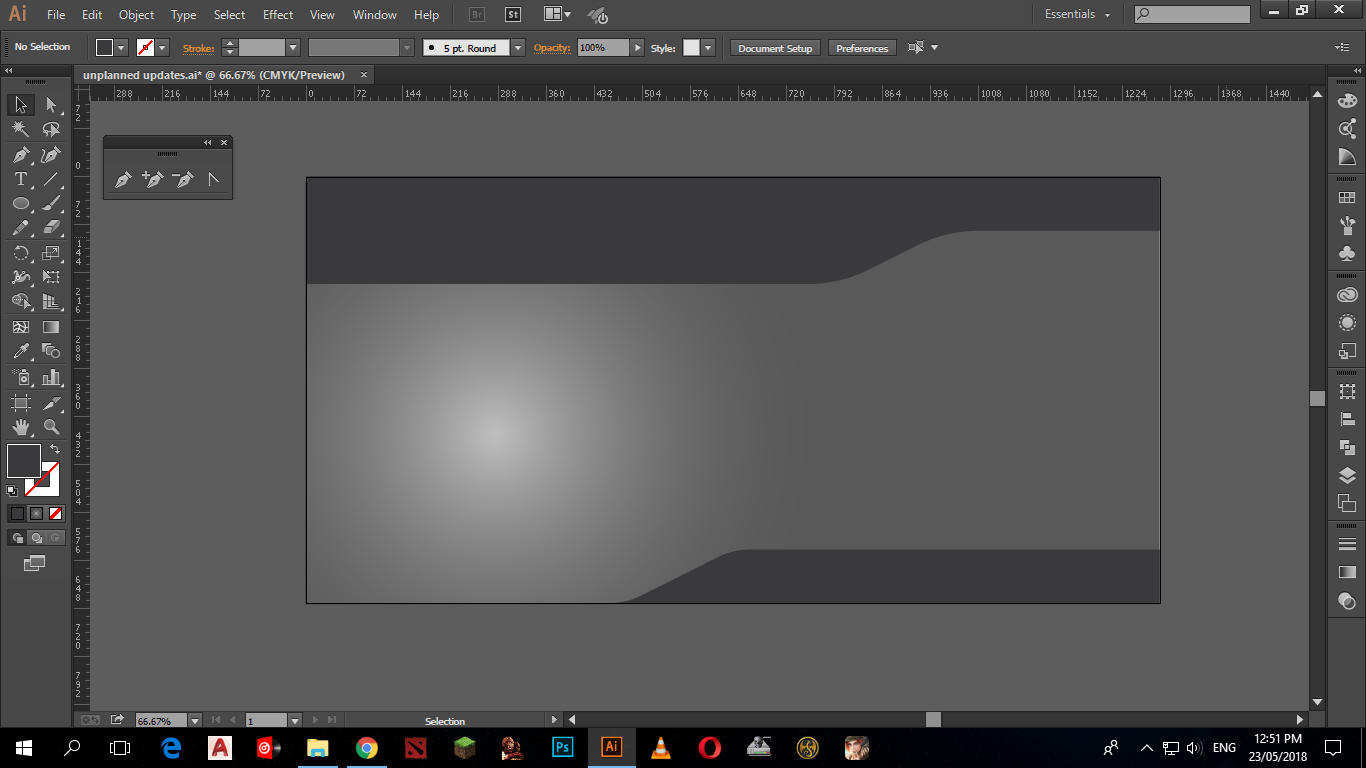This screenshot has width=1366, height=768.
Task: Open the Layers panel icon
Action: click(1347, 476)
